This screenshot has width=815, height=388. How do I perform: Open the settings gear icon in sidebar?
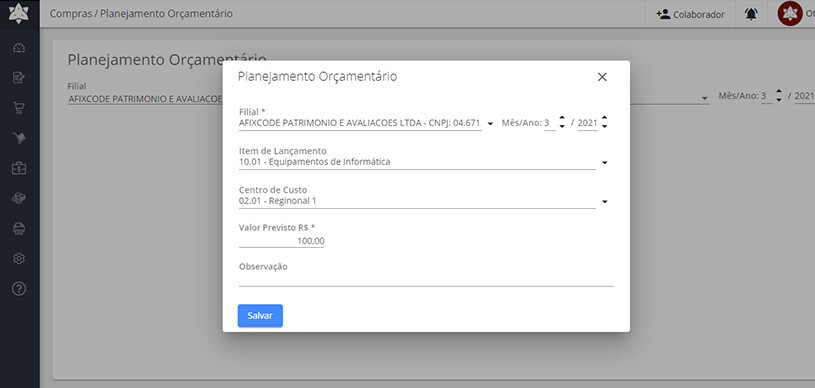19,258
